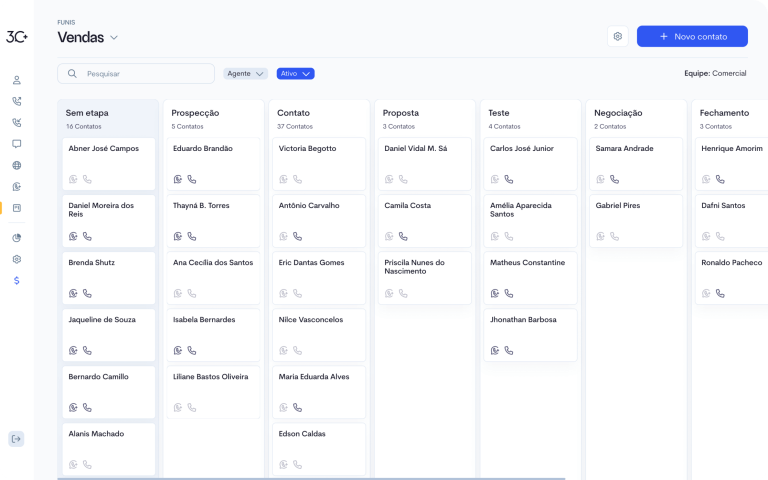Click phone icon on Jaqueline de Souza card
The height and width of the screenshot is (480, 768).
(x=87, y=350)
